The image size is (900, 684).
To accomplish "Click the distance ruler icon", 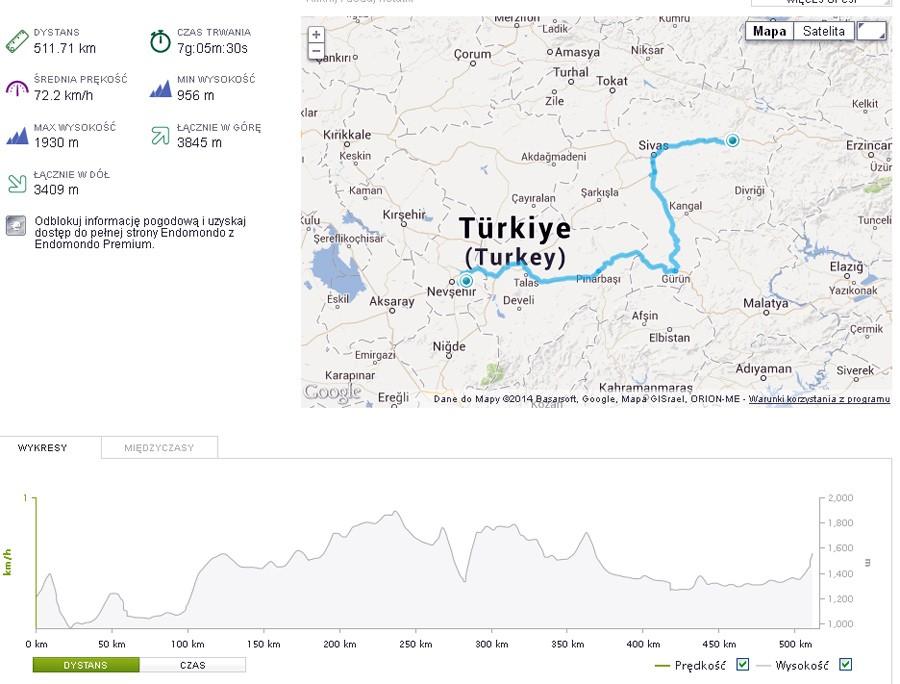I will [x=17, y=42].
